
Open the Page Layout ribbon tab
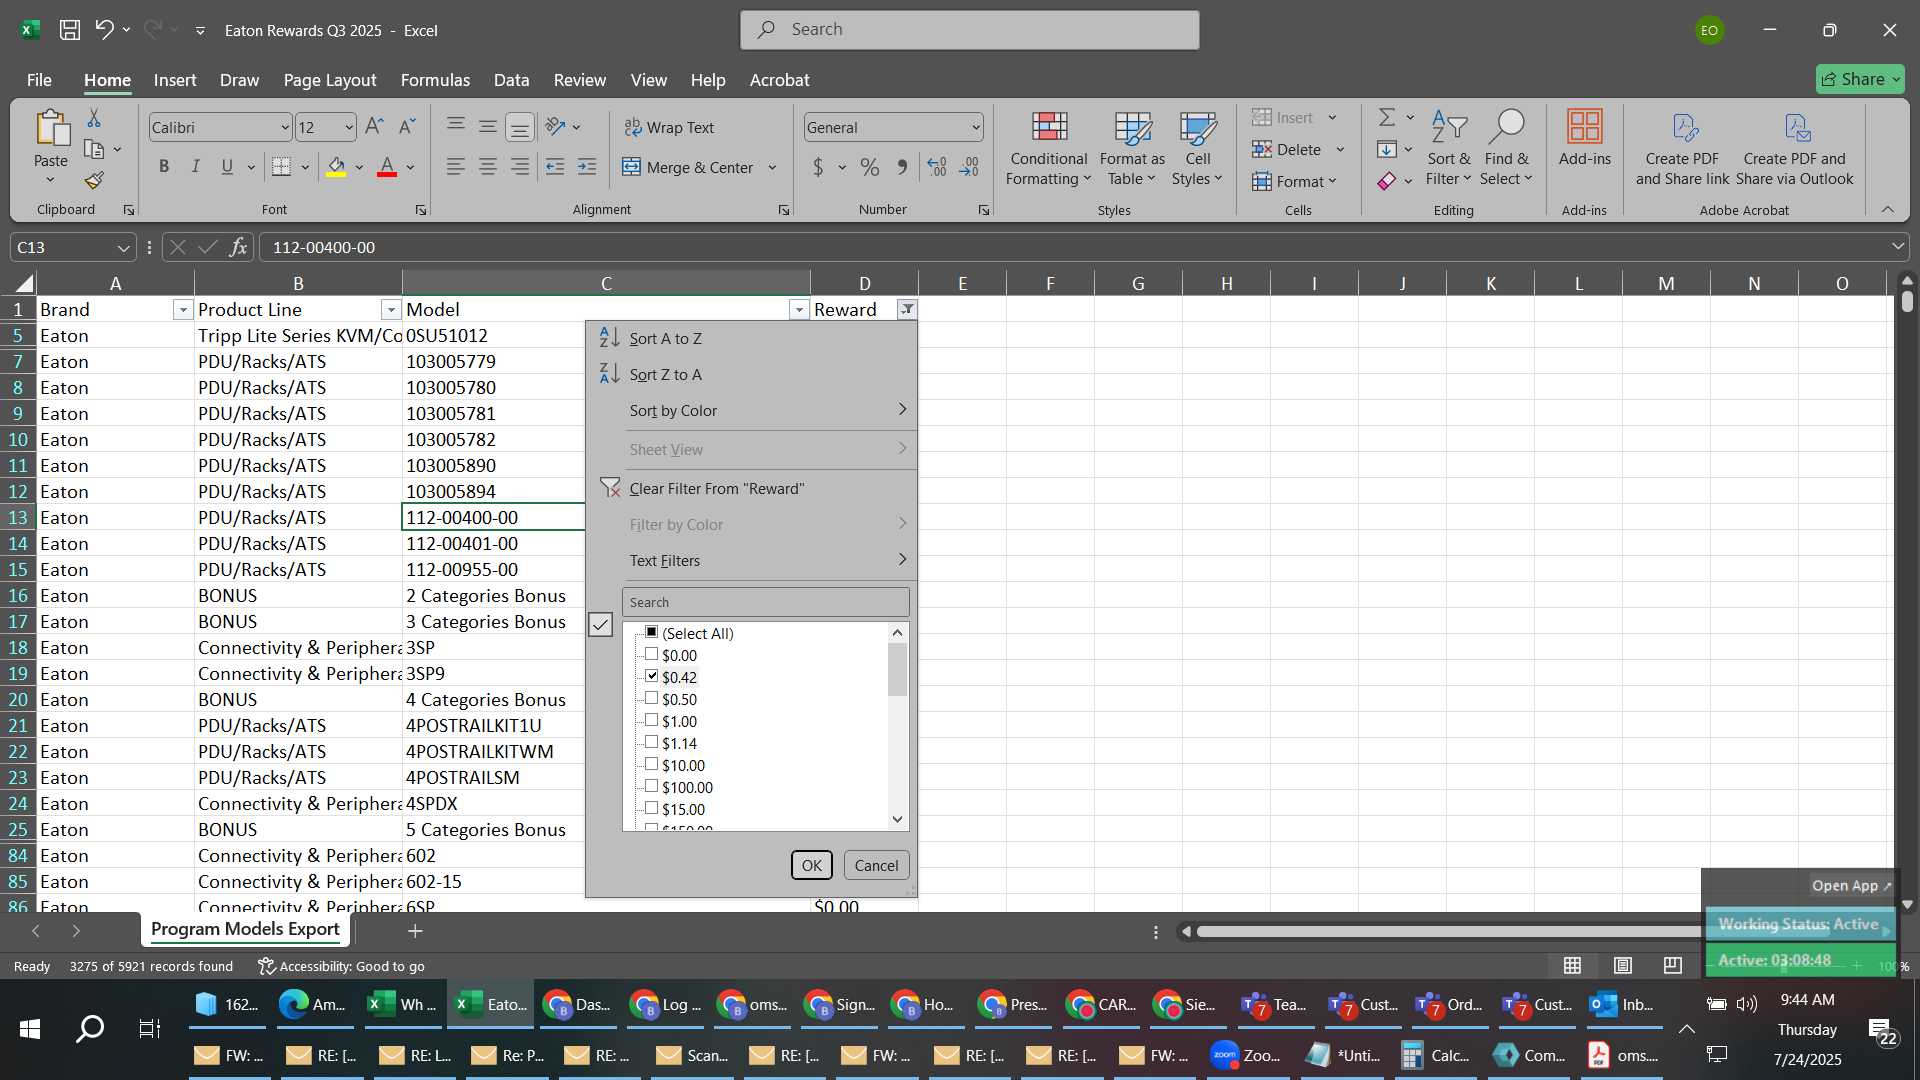point(330,80)
